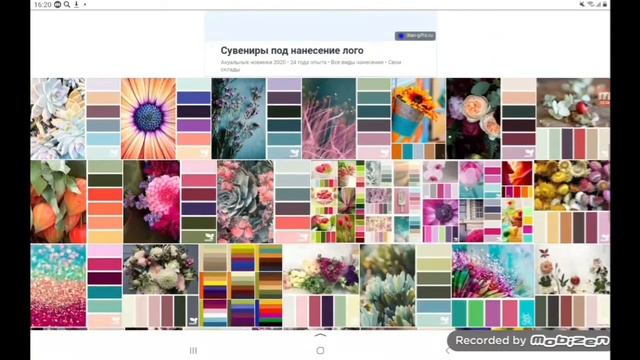This screenshot has height=360, width=640.
Task: Open the orange sunflower in blue pot image
Action: [x=419, y=118]
